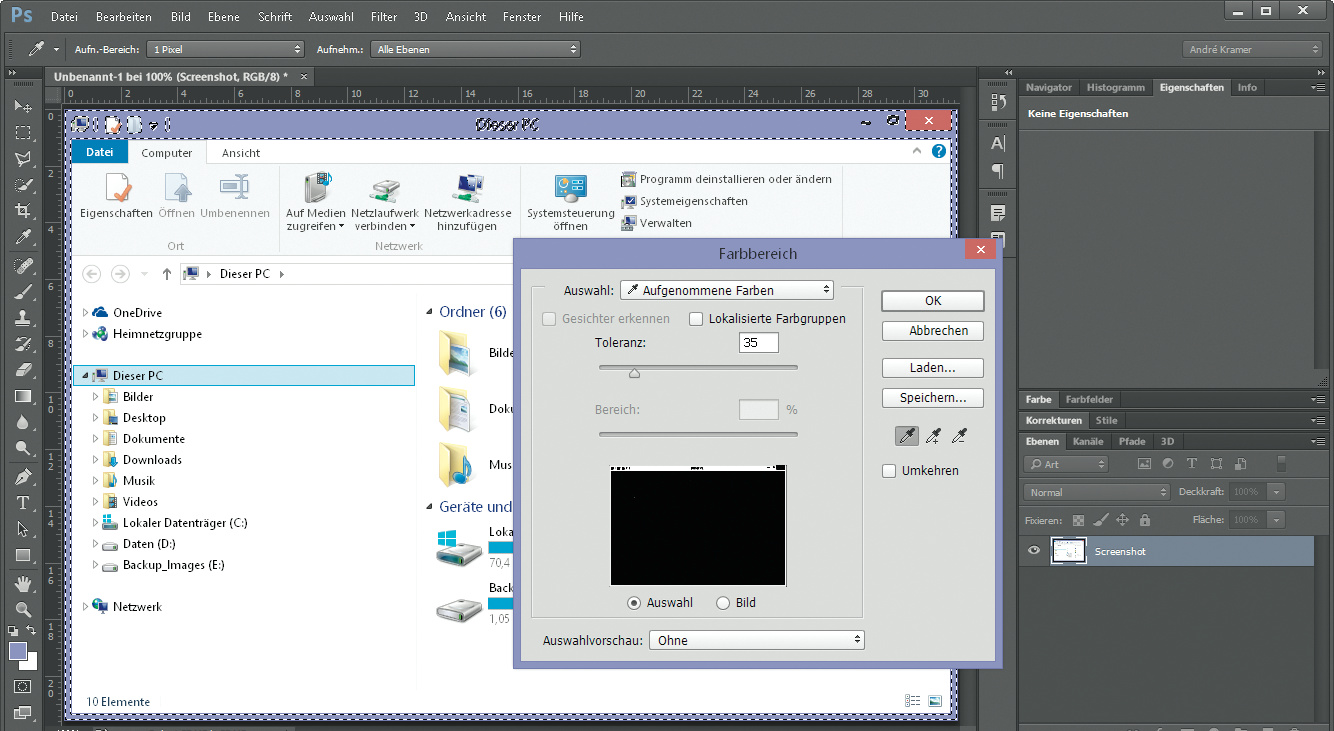Click the subtract-from-sample eyedropper in Farbbereich
Viewport: 1334px width, 731px height.
coord(959,436)
